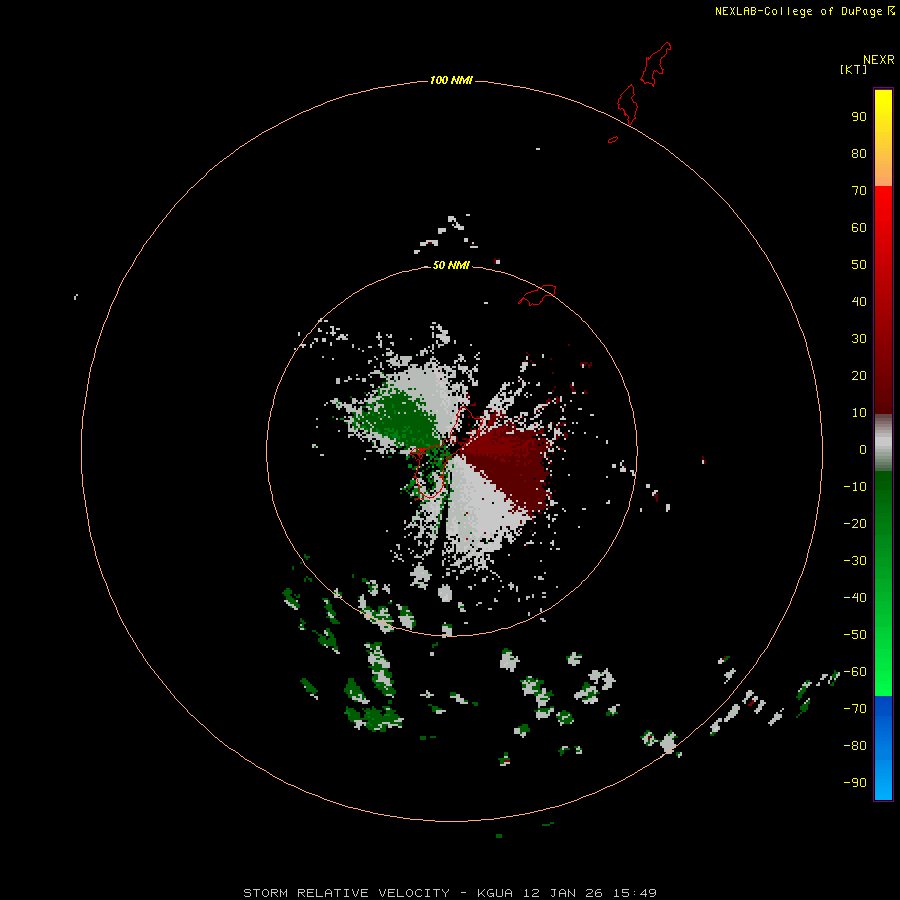The width and height of the screenshot is (900, 900).
Task: Click the 100 NMI range ring label
Action: [451, 80]
